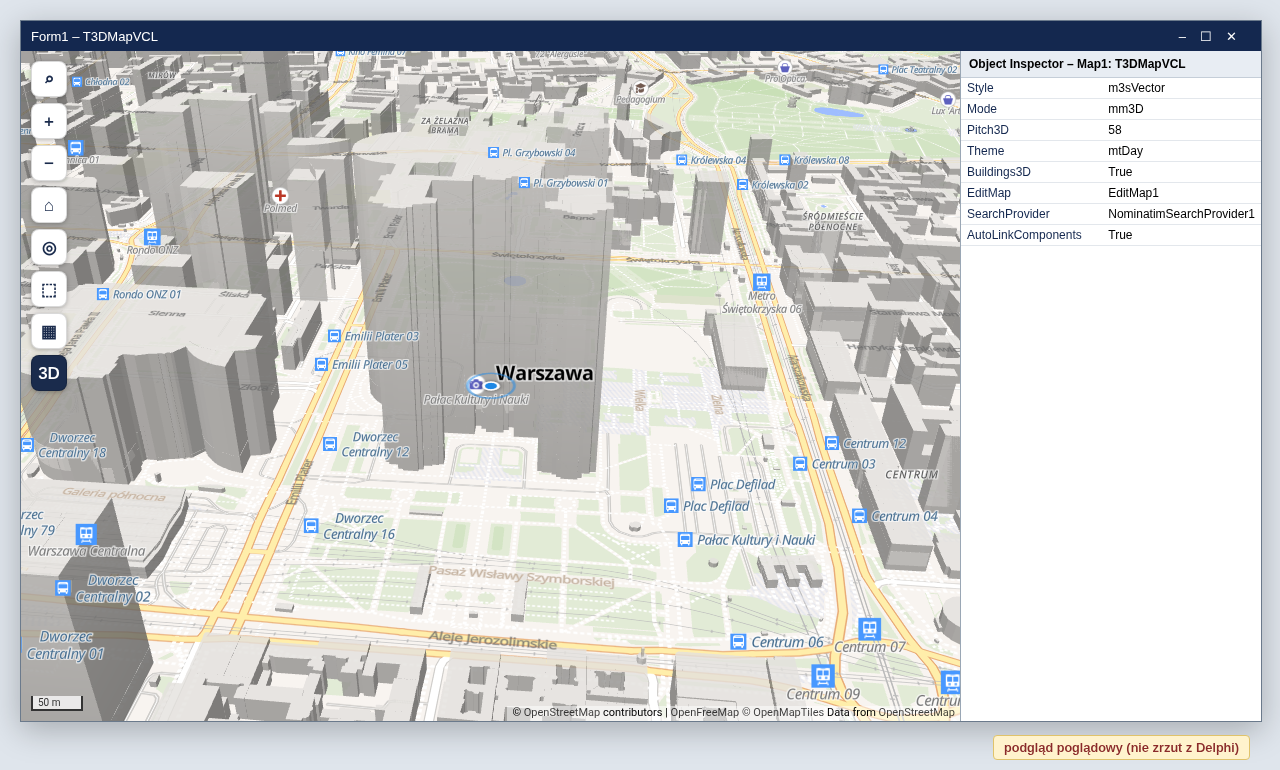The image size is (1280, 770).
Task: Open the OpenMapTiles attribution link
Action: click(x=788, y=712)
